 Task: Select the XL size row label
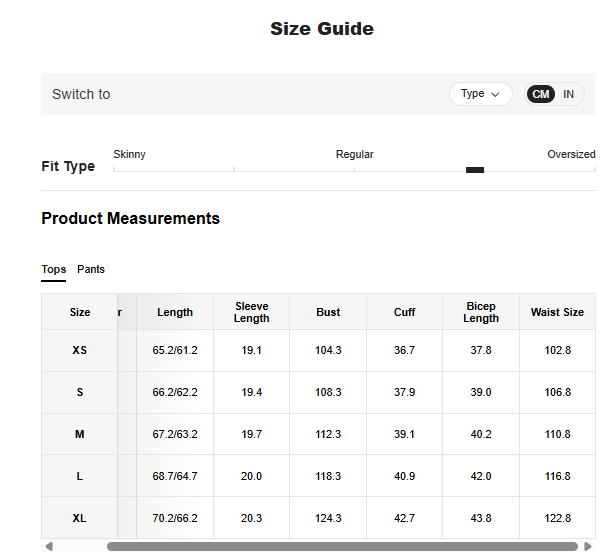click(80, 518)
